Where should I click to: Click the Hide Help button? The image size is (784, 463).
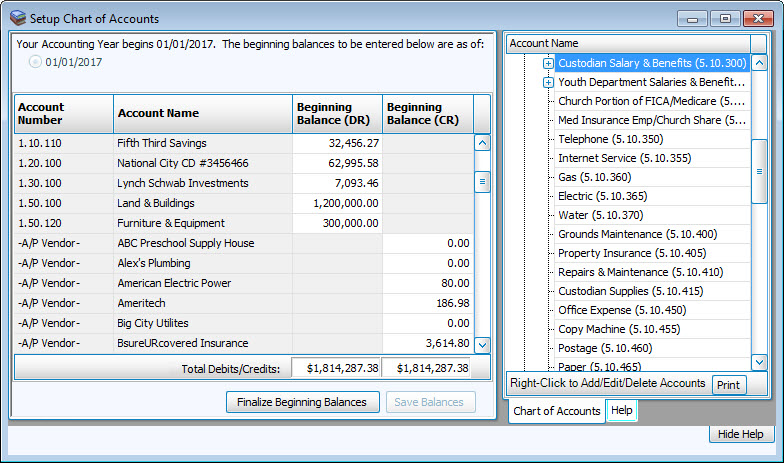(742, 434)
